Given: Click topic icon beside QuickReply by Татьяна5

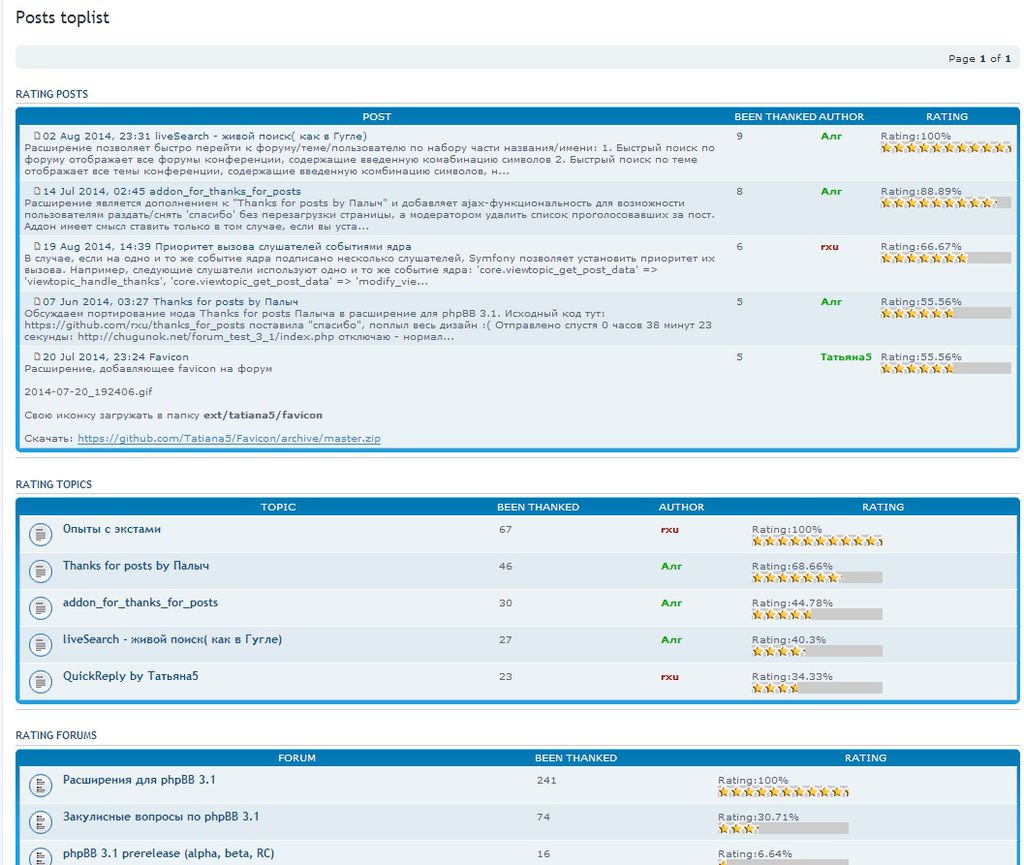Looking at the screenshot, I should pos(40,682).
